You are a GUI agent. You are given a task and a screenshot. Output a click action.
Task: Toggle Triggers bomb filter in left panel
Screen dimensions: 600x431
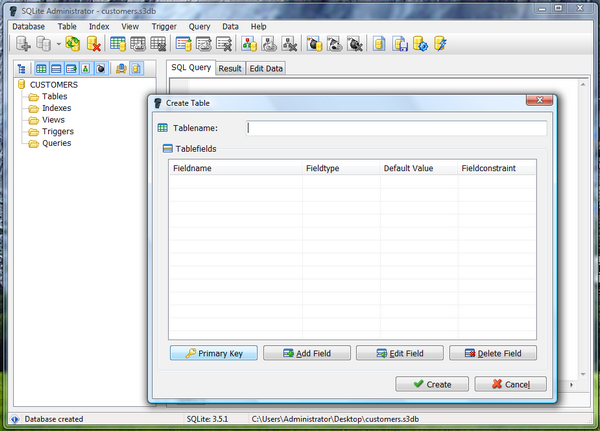(101, 69)
